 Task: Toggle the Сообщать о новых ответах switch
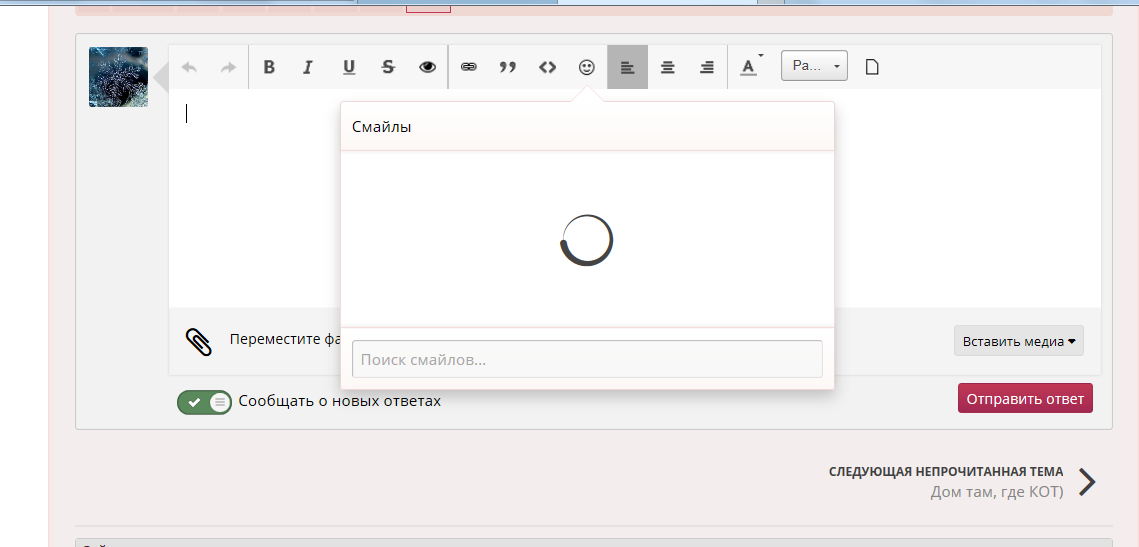(205, 402)
